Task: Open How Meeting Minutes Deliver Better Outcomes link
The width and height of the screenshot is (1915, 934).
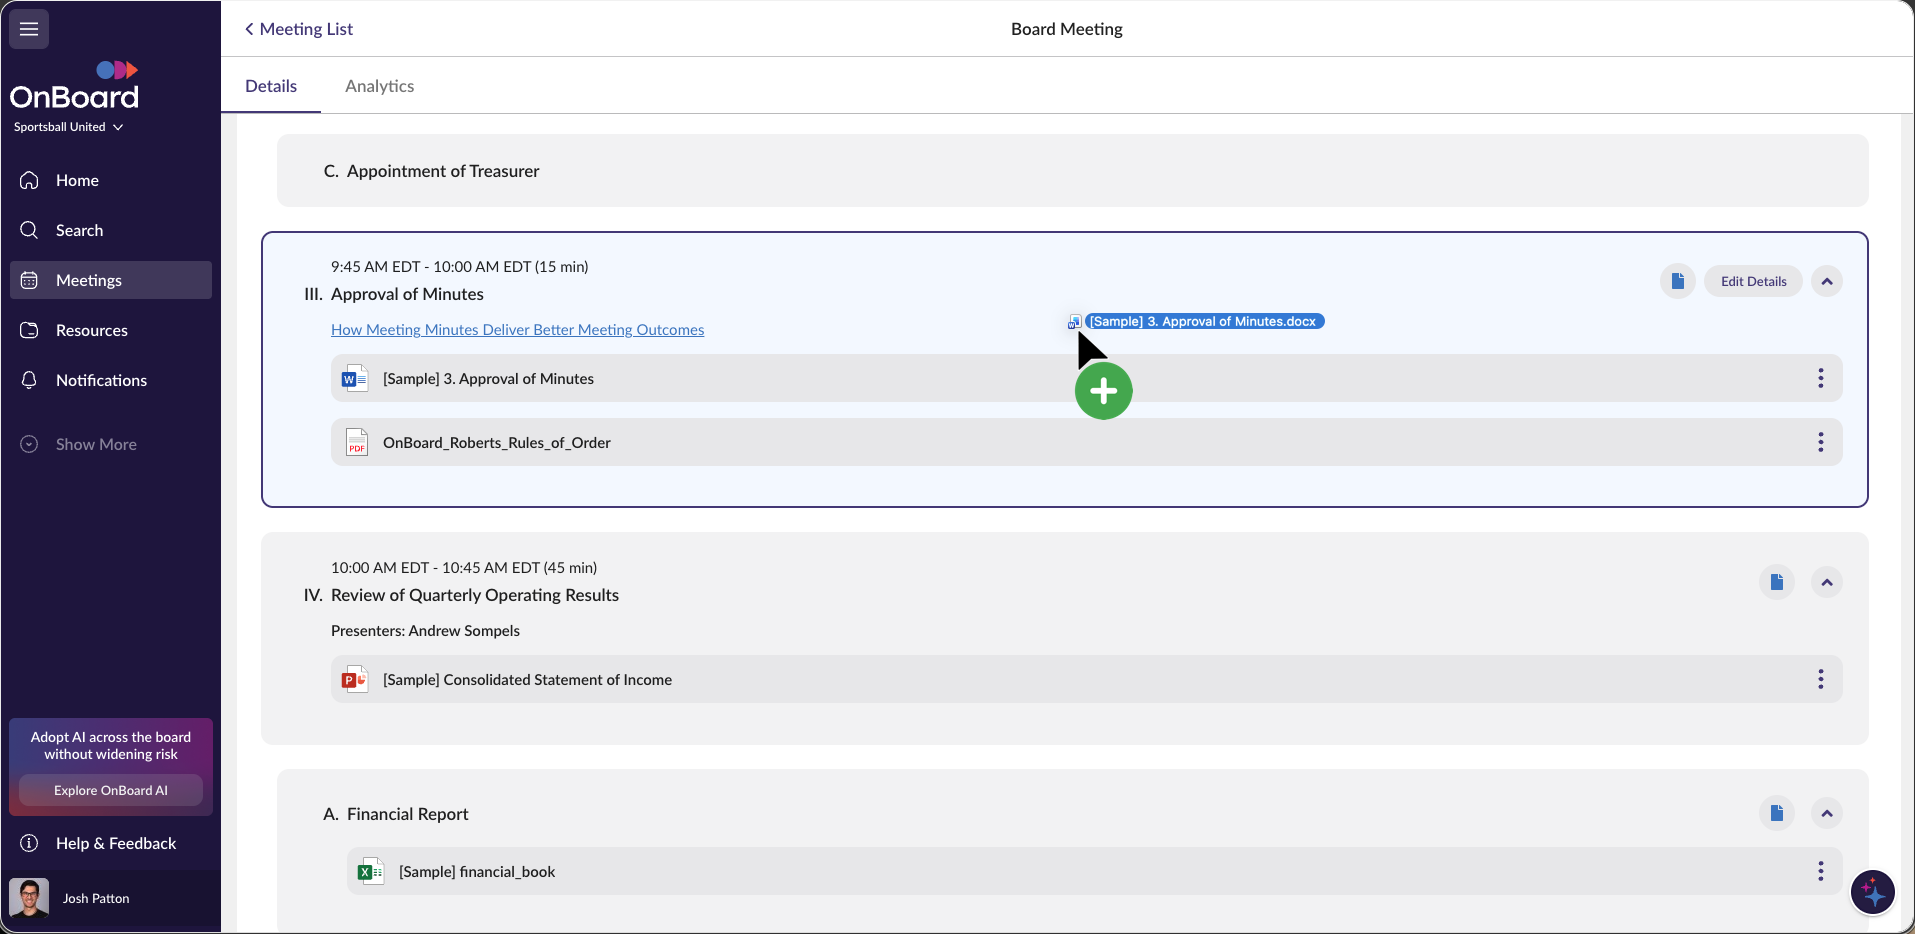Action: click(517, 330)
